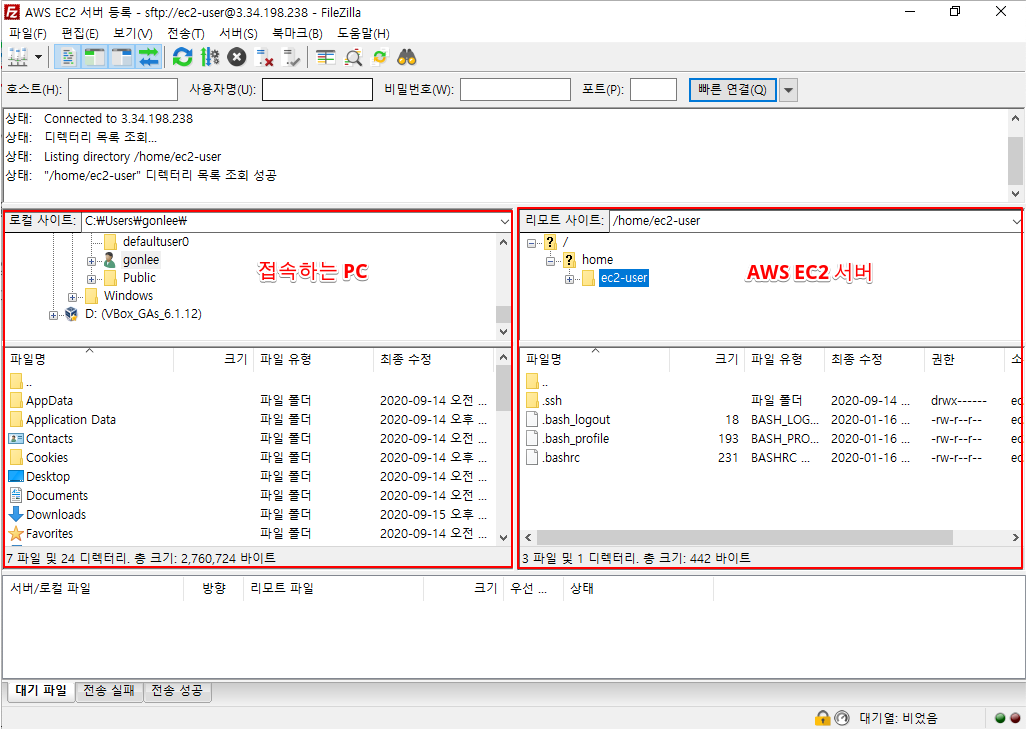Select the Desktop folder icon

pyautogui.click(x=16, y=476)
